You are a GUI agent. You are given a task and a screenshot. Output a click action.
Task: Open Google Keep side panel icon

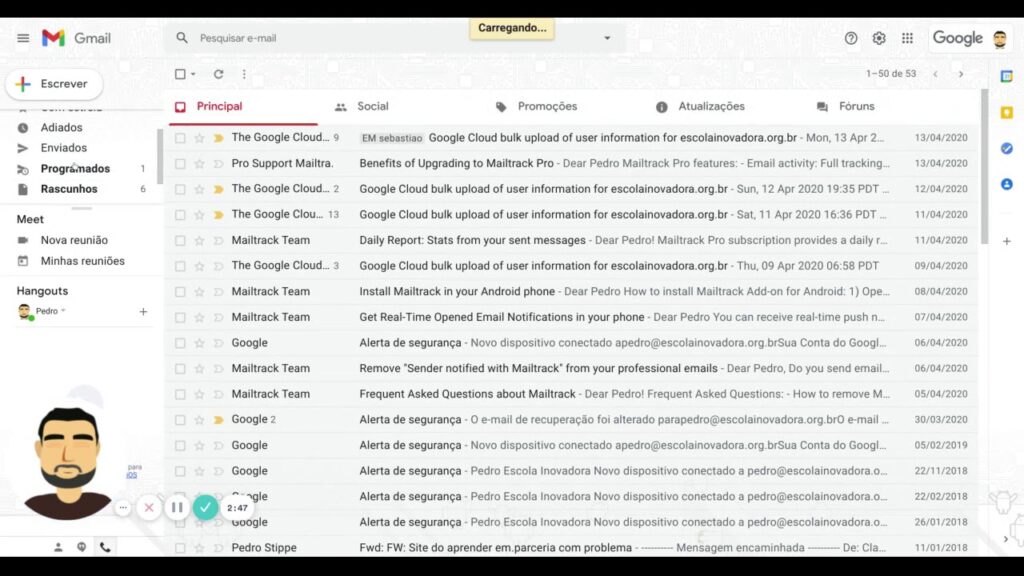1006,112
